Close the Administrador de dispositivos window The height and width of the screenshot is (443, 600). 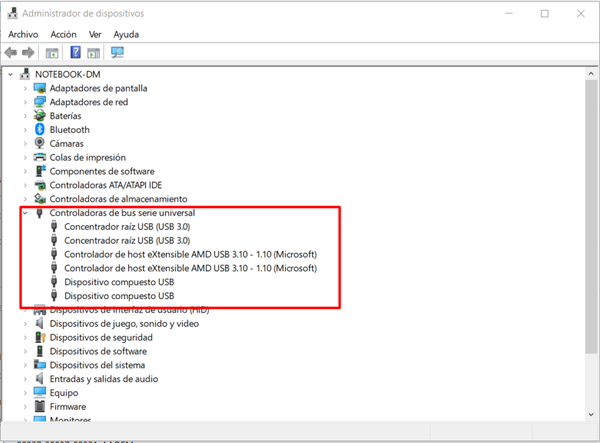(x=580, y=14)
